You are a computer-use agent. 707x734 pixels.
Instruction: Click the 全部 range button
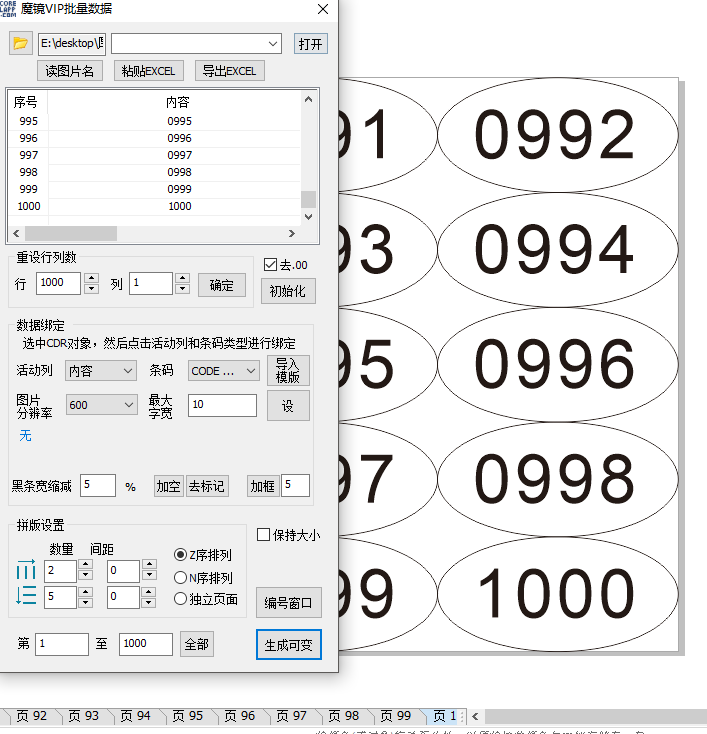pyautogui.click(x=197, y=645)
